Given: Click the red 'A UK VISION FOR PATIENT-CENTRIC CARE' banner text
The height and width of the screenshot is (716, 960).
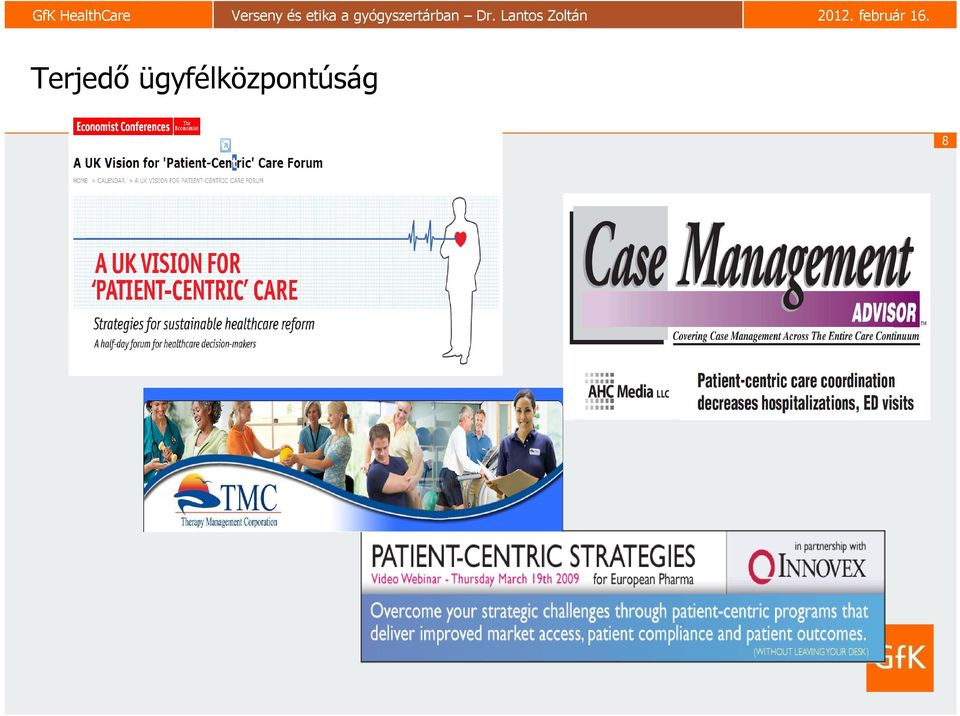Looking at the screenshot, I should pos(195,277).
